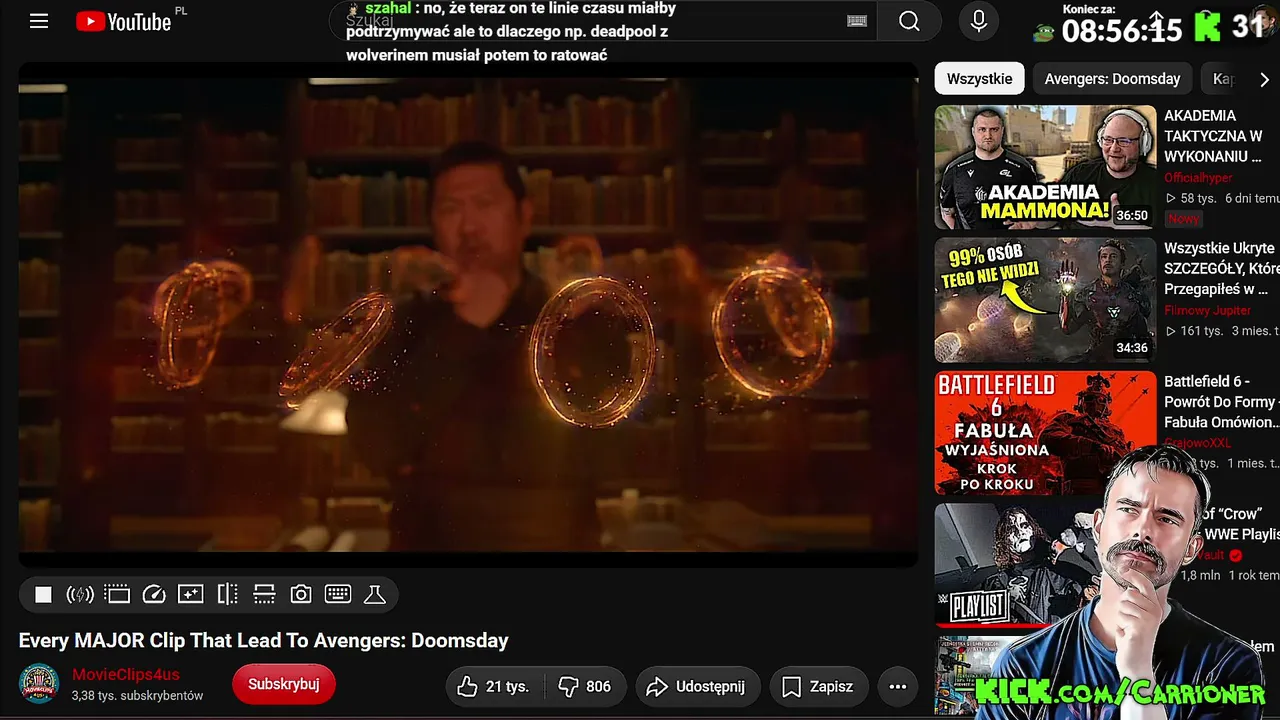Click the magnifying glass search button
The width and height of the screenshot is (1280, 720).
click(x=909, y=21)
